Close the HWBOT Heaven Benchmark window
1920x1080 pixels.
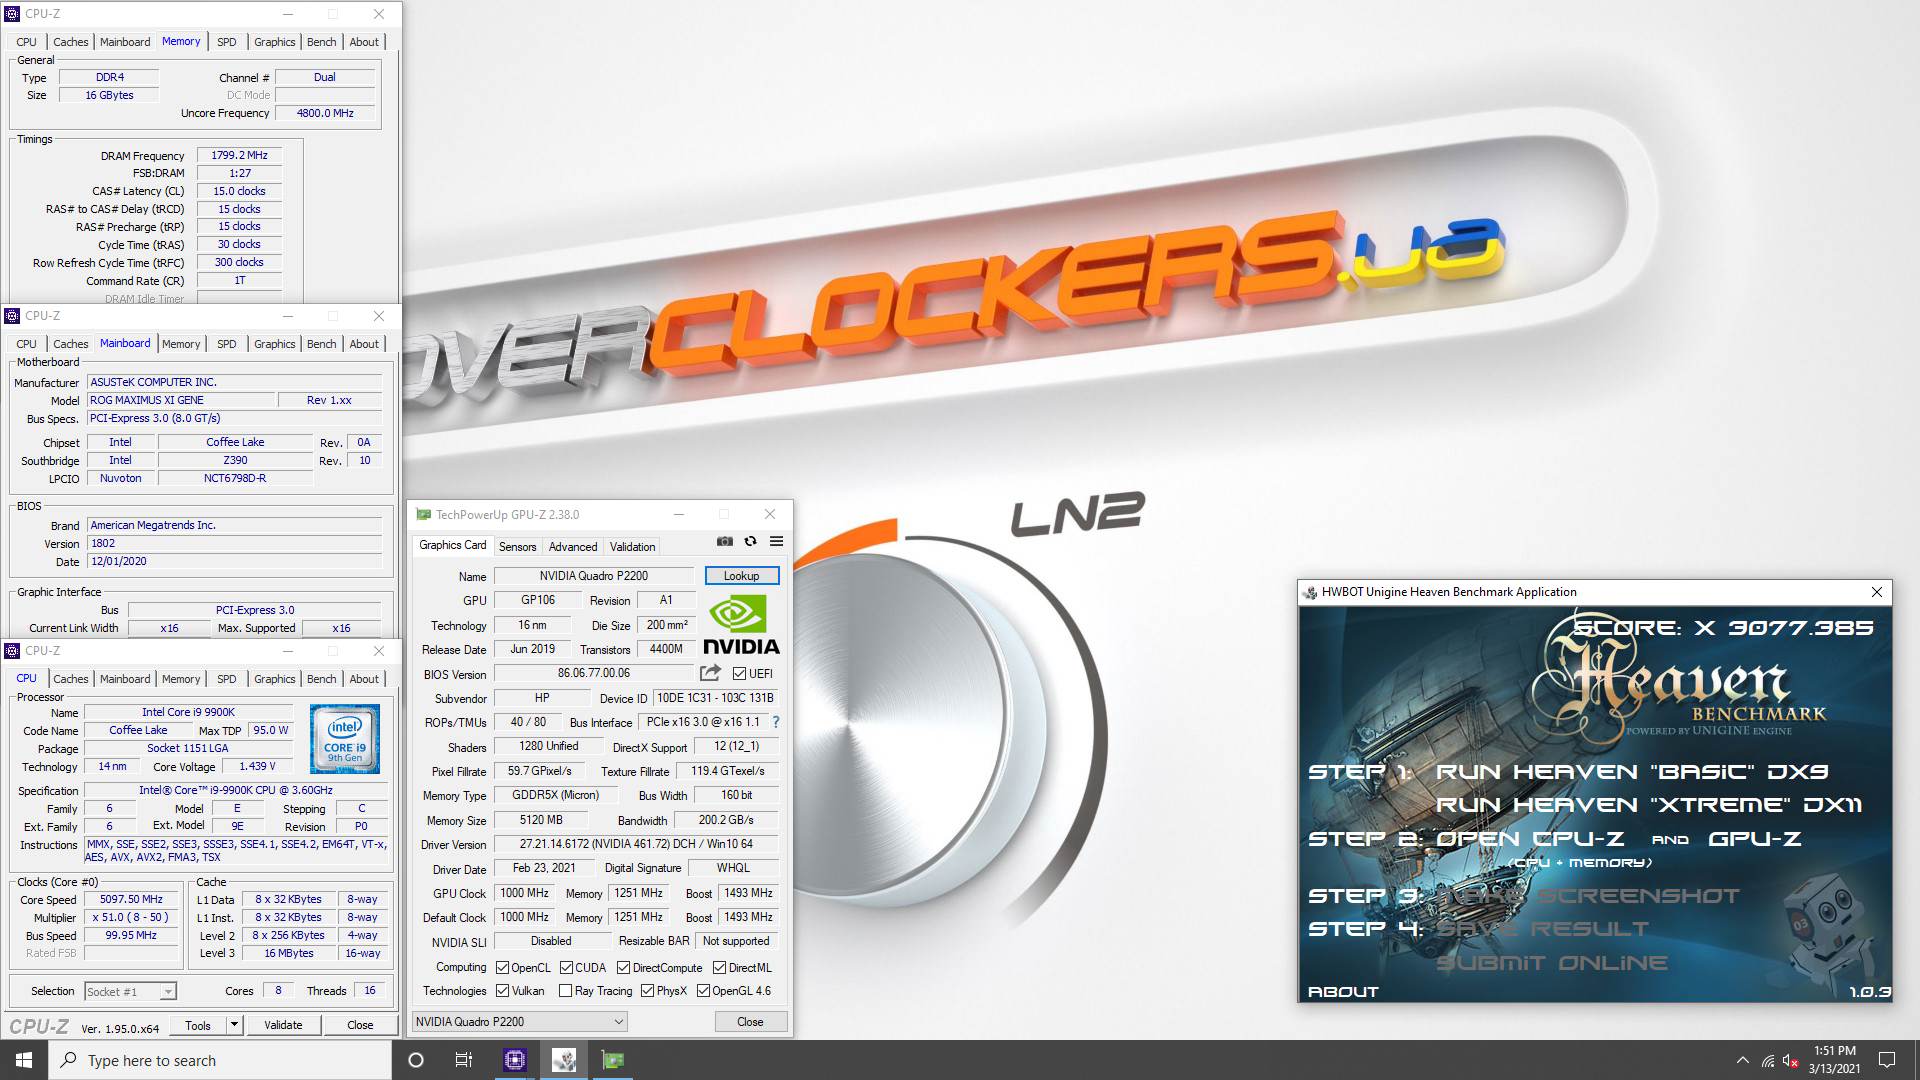[1876, 592]
